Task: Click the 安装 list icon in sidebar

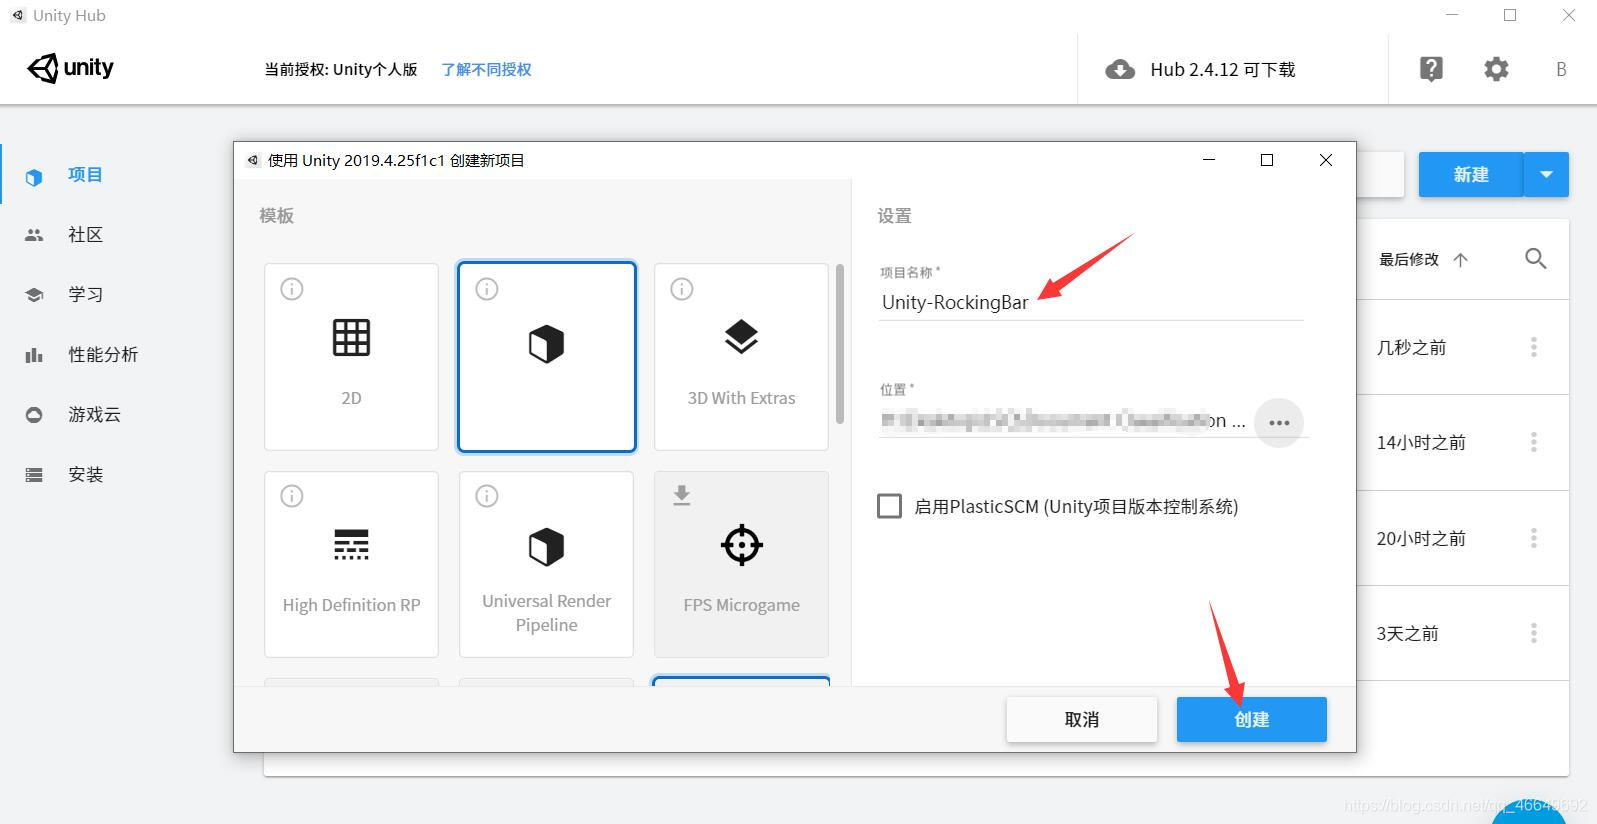Action: 34,475
